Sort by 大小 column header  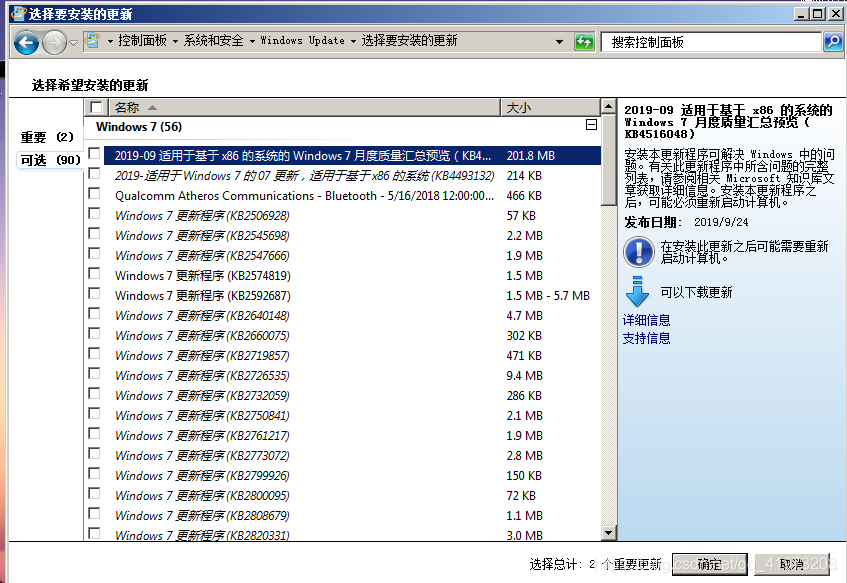pos(550,108)
